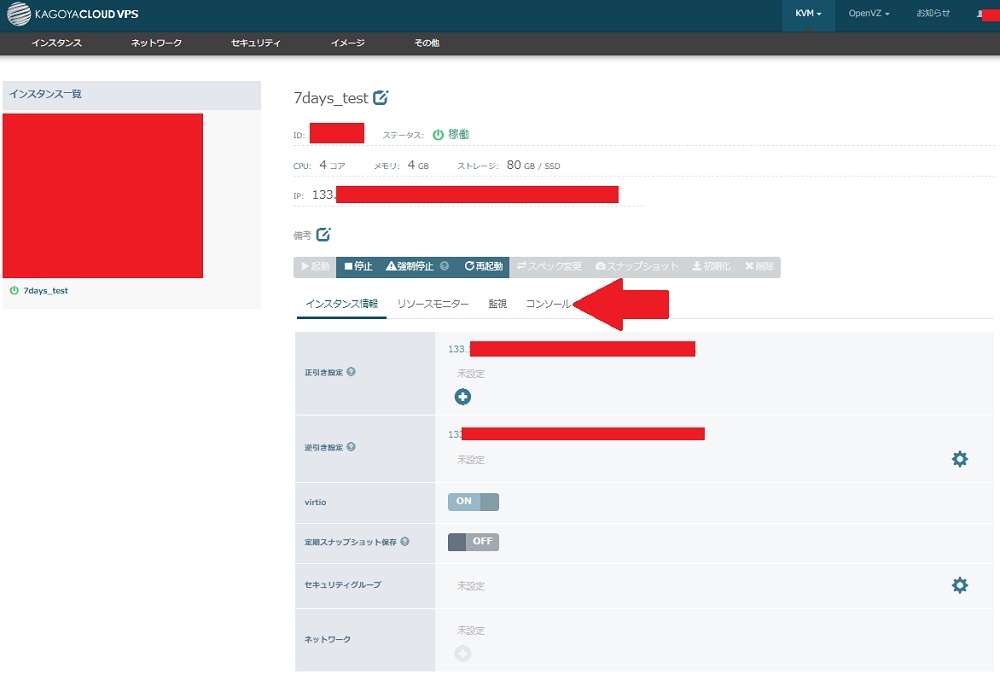1000x674 pixels.
Task: Open the お知らせ notifications link
Action: pyautogui.click(x=933, y=15)
